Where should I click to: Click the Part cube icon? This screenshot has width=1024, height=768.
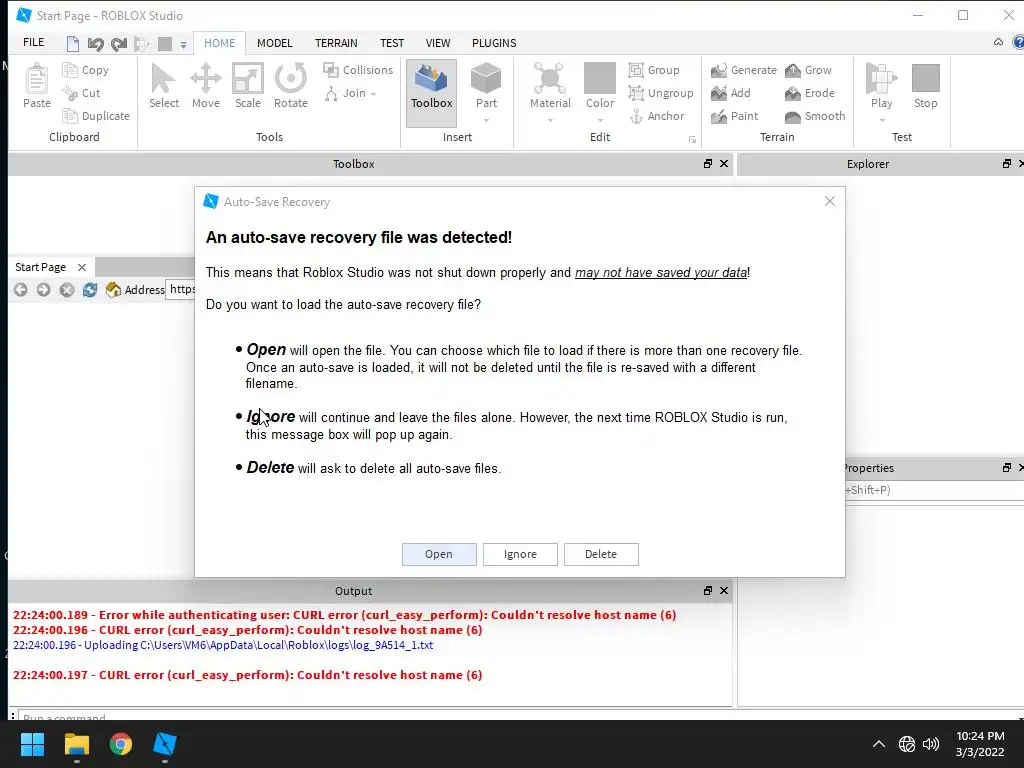(x=486, y=78)
